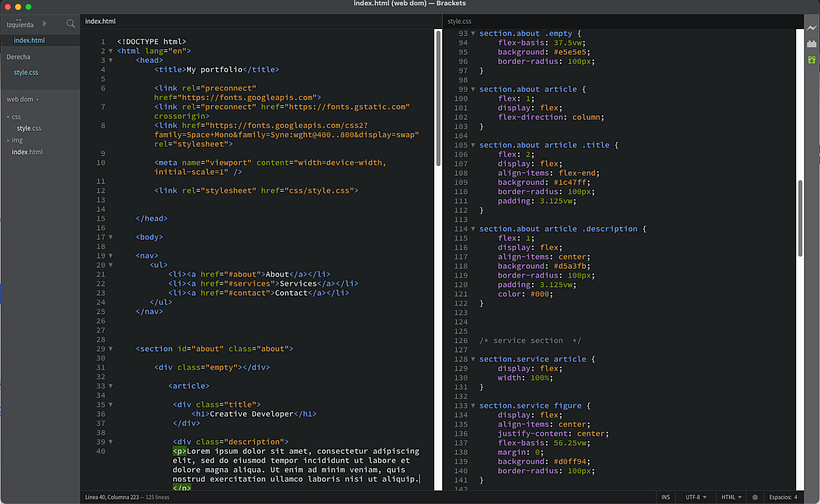Open the UTF-8 encoding dropdown
The width and height of the screenshot is (820, 504).
[696, 497]
